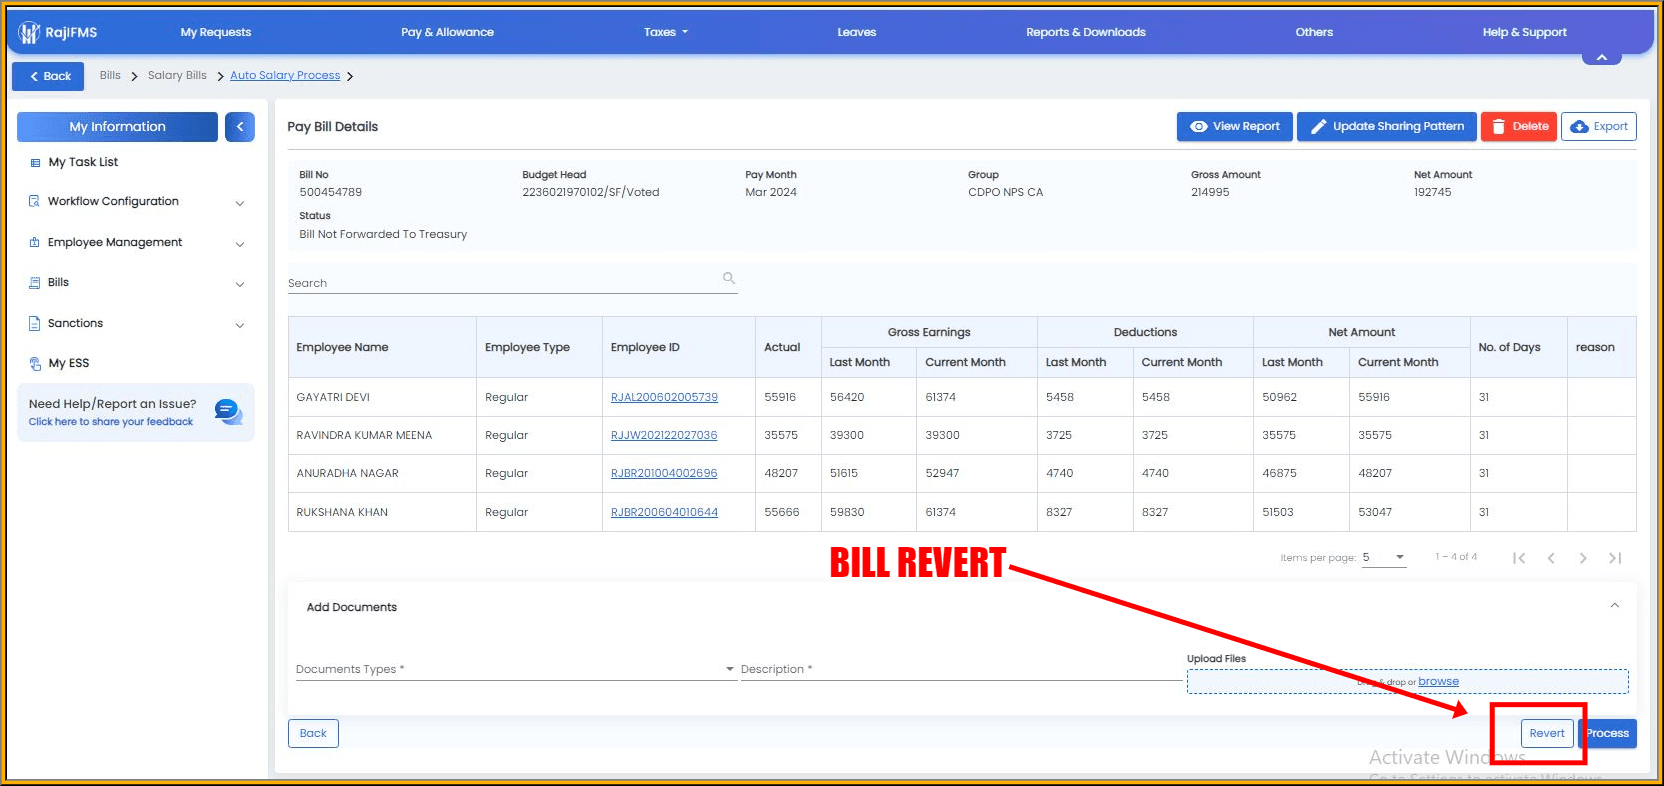Open employee ID RJBR200604010644 link

(664, 512)
